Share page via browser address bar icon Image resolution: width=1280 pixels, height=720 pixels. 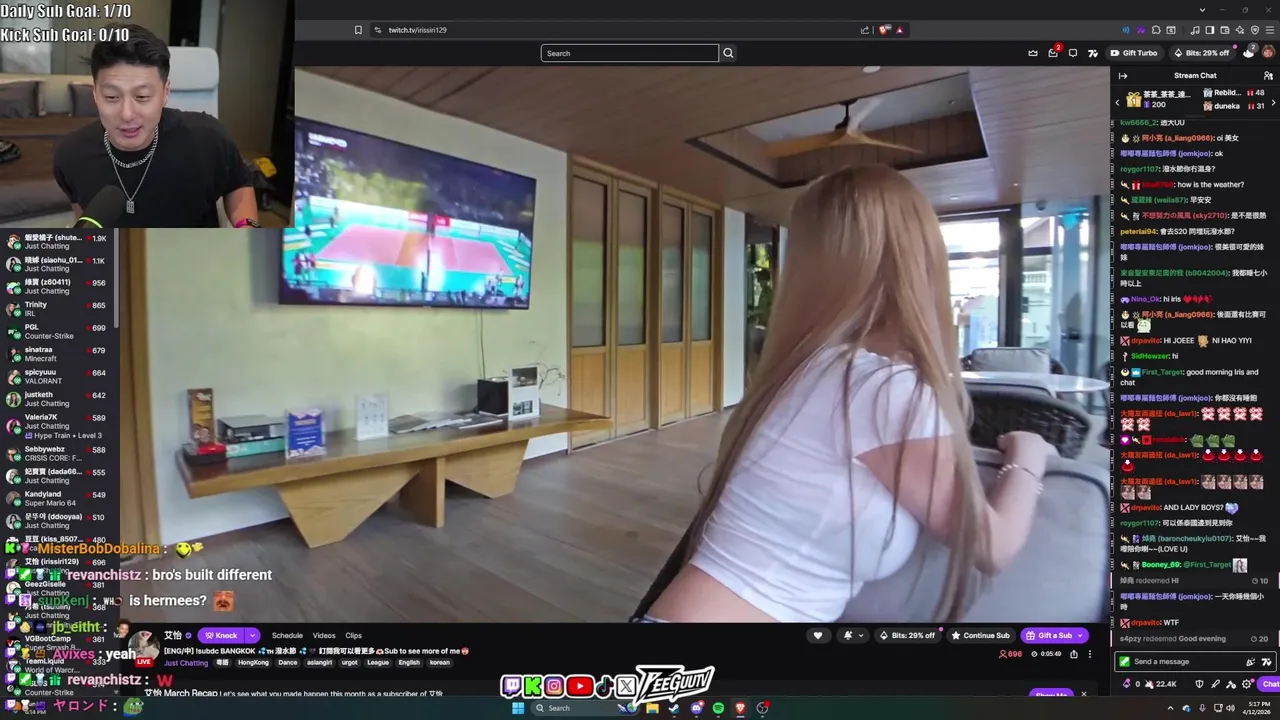tap(865, 30)
